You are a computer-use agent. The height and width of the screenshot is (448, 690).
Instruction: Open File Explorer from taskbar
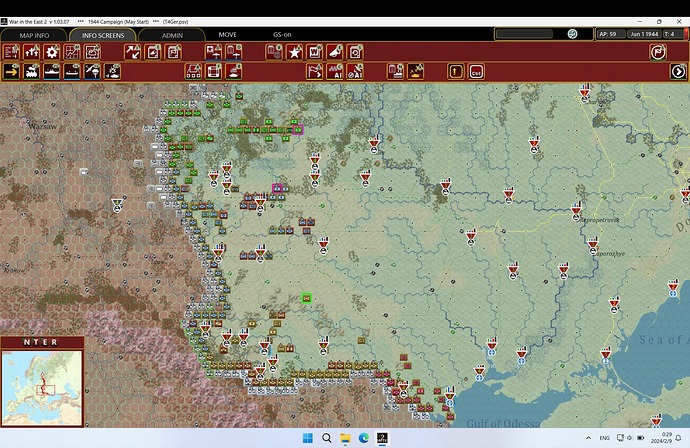tap(345, 438)
